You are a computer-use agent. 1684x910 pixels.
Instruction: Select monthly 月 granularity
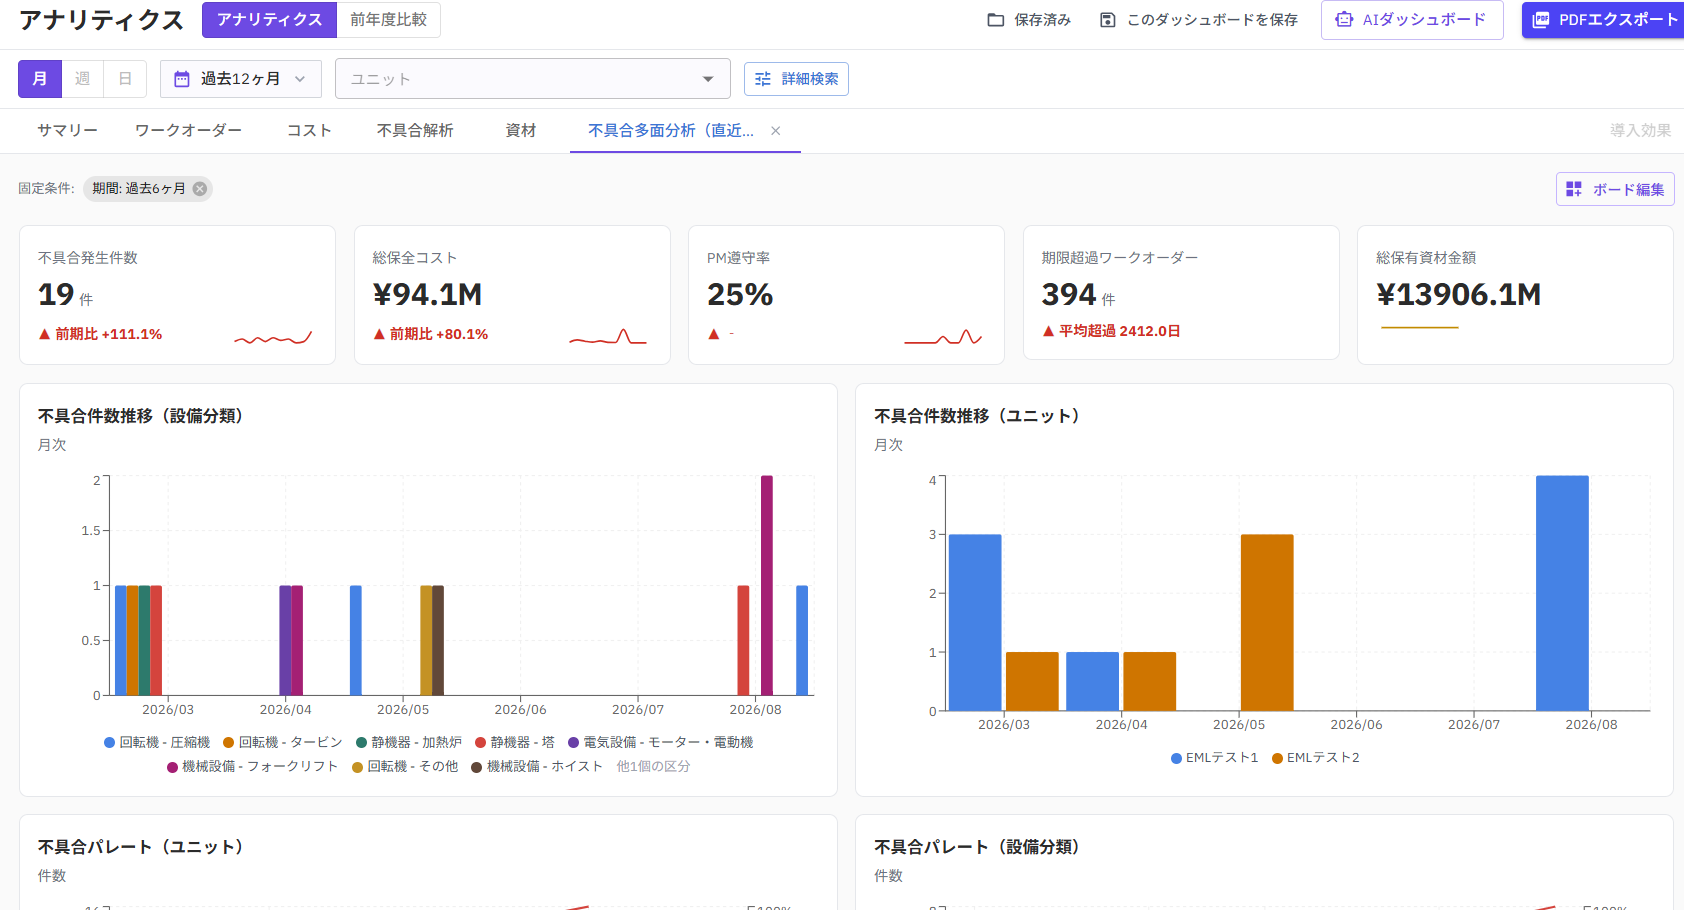[40, 79]
